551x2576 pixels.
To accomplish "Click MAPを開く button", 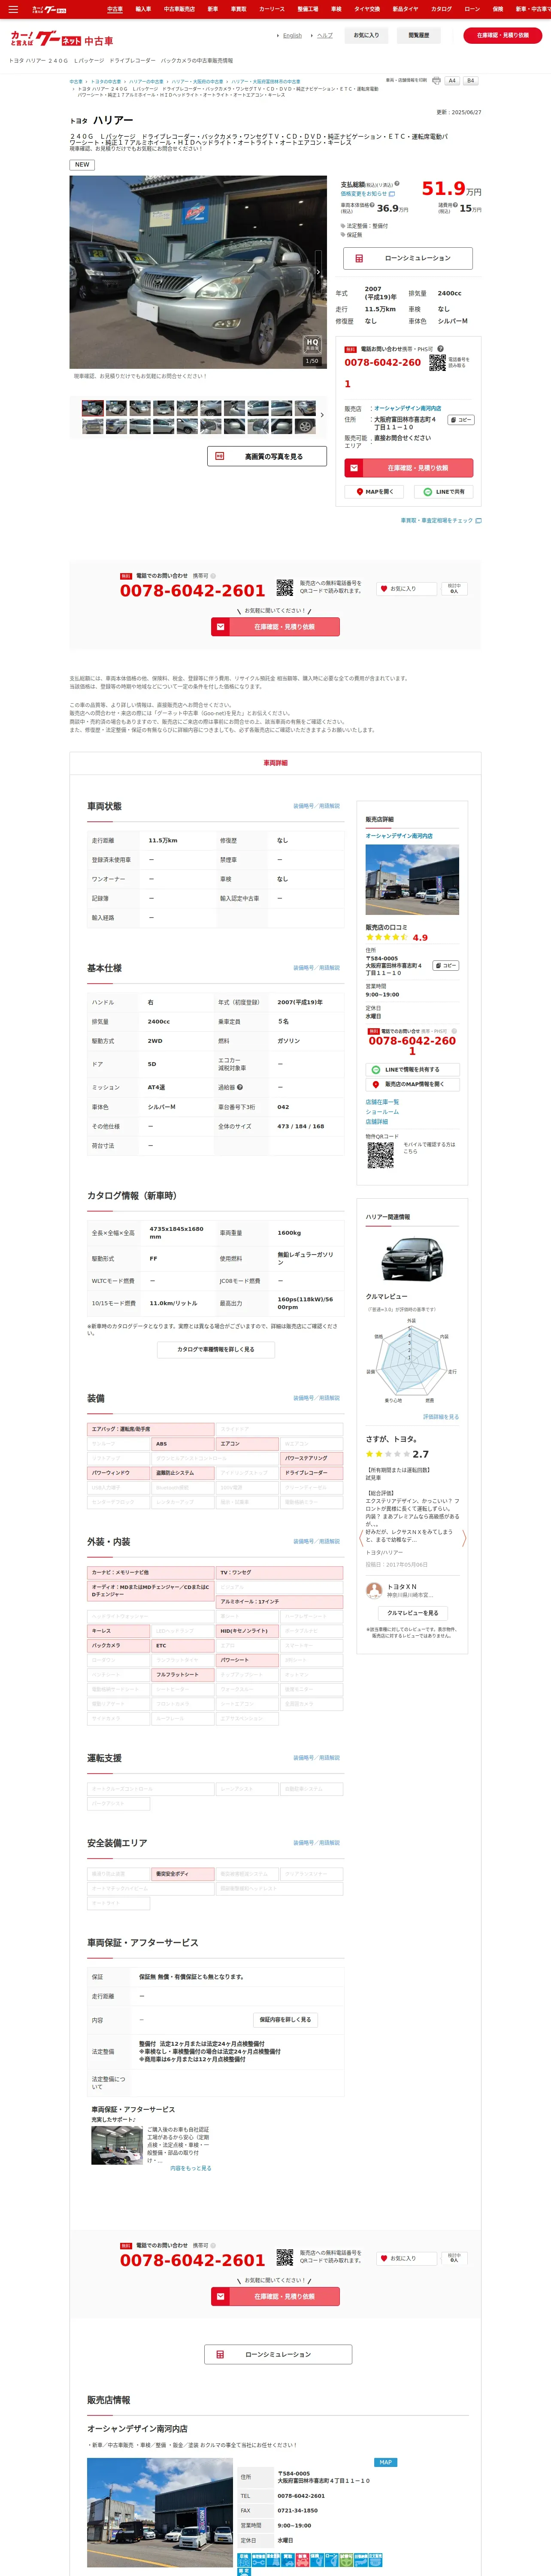I will [x=375, y=492].
